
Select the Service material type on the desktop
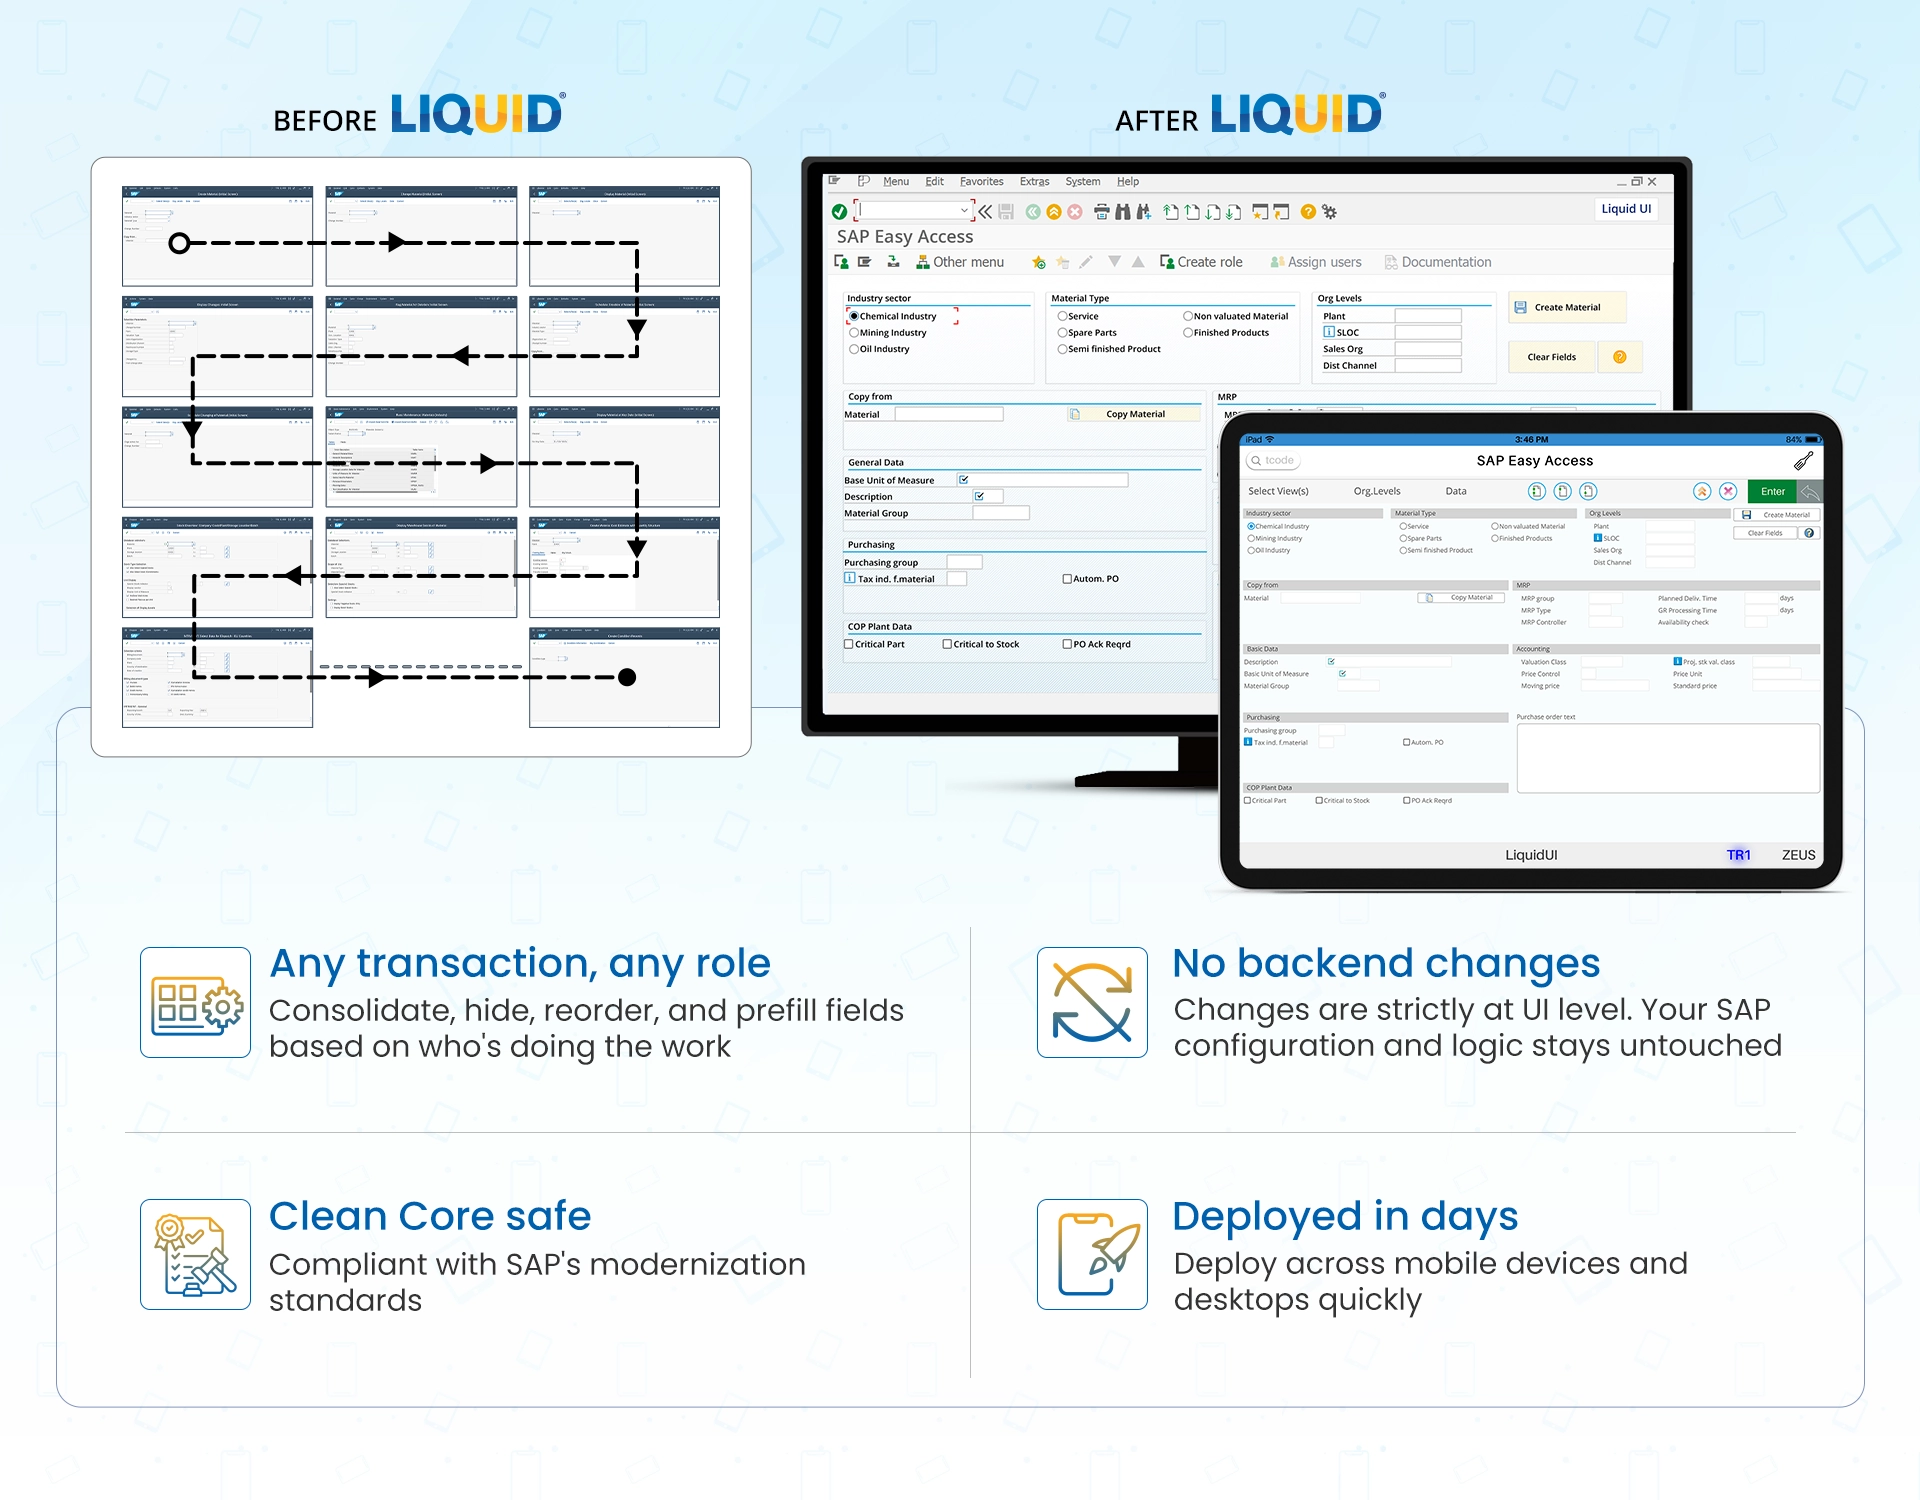pyautogui.click(x=1062, y=316)
